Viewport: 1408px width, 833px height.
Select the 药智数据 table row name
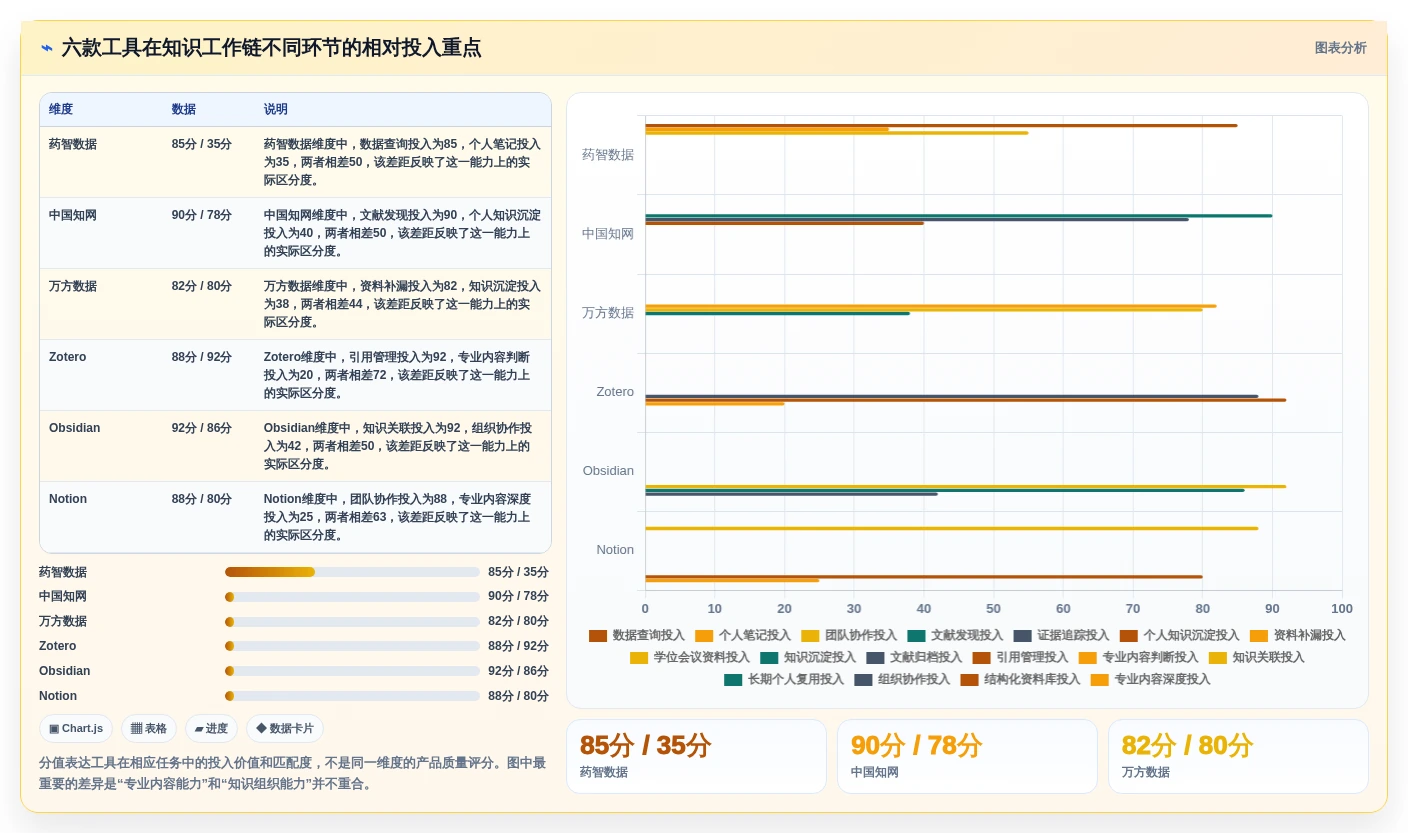pyautogui.click(x=73, y=144)
